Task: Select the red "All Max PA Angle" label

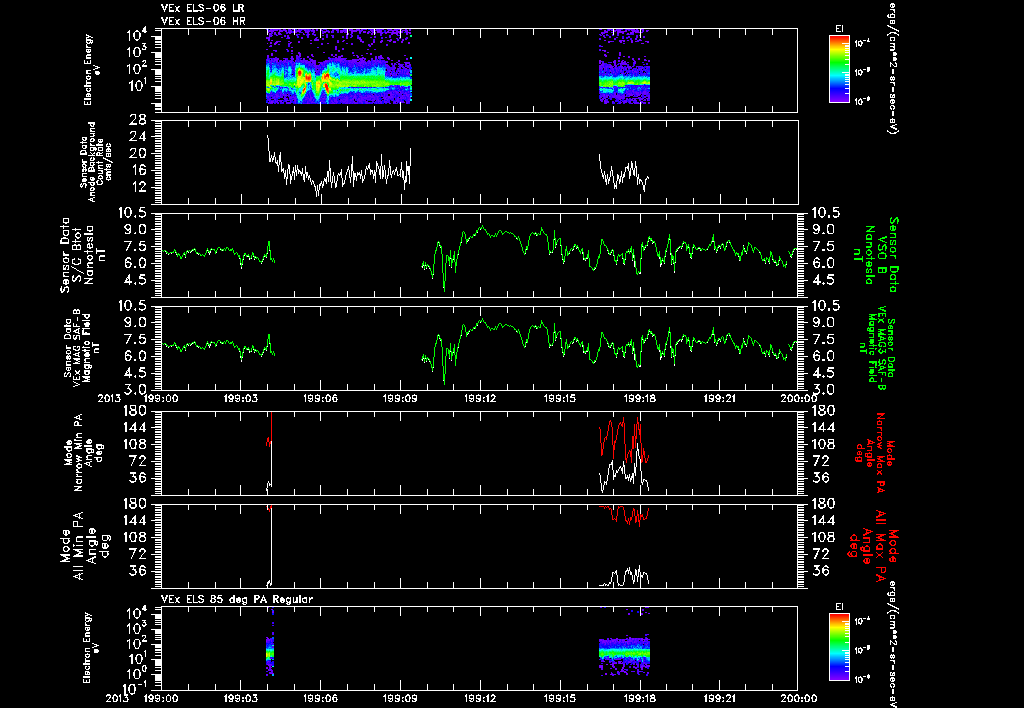Action: (x=875, y=545)
